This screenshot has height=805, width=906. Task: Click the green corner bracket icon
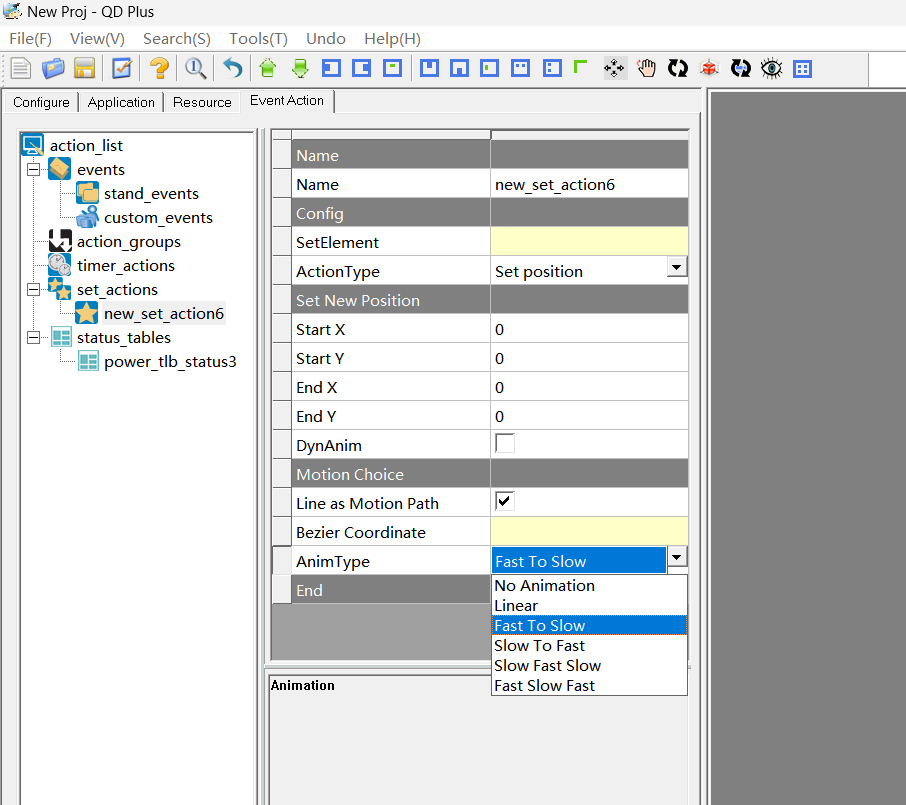click(x=580, y=66)
